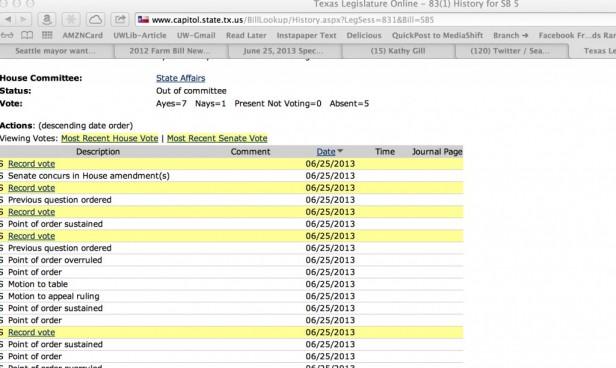Viewport: 616px width, 368px height.
Task: Click the Journal Page column header
Action: coord(437,152)
